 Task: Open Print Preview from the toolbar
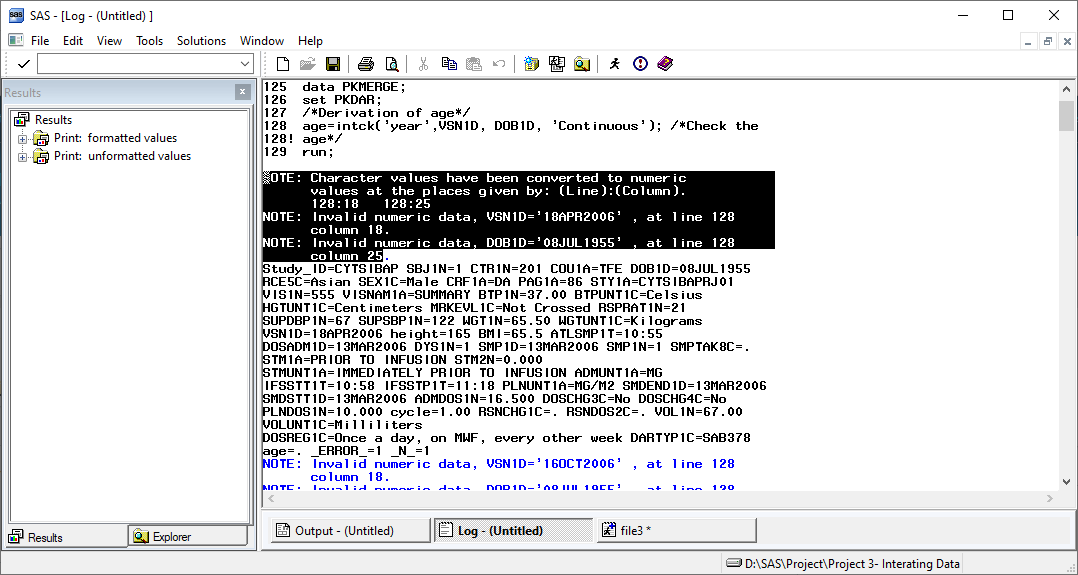point(391,64)
